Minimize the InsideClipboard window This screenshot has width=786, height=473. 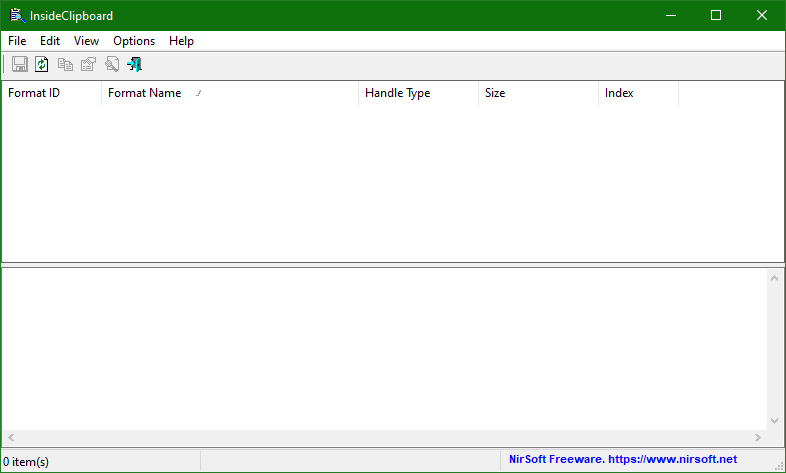pyautogui.click(x=671, y=16)
